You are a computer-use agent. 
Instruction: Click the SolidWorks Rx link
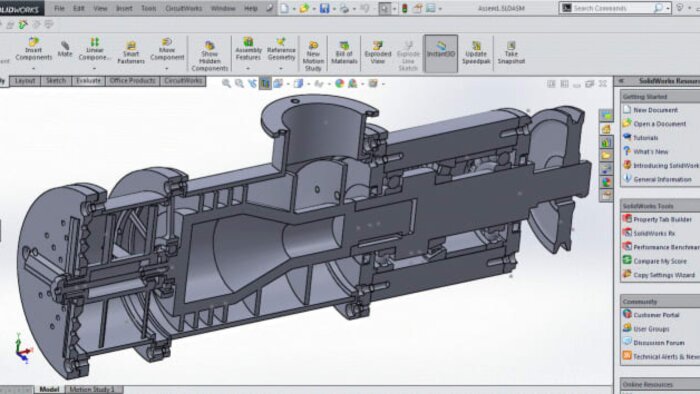(654, 233)
